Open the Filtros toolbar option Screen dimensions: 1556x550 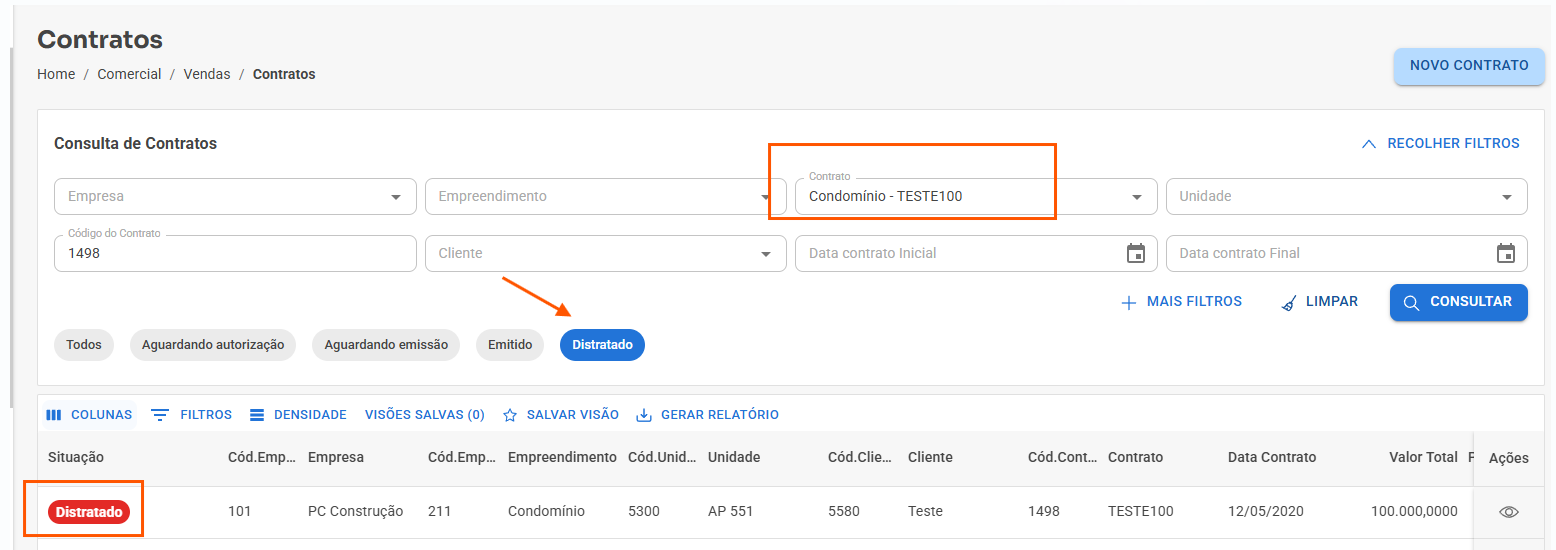click(191, 415)
